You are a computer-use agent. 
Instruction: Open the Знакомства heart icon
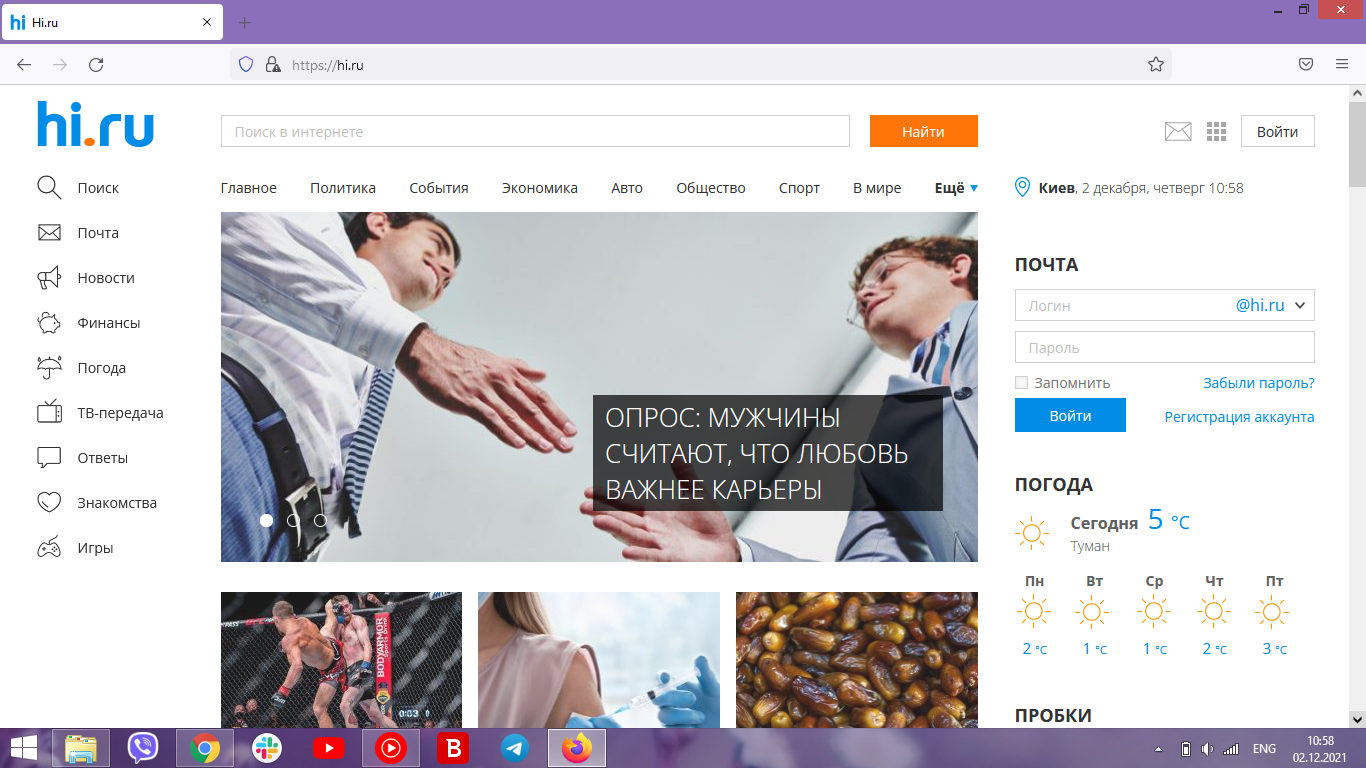tap(49, 503)
